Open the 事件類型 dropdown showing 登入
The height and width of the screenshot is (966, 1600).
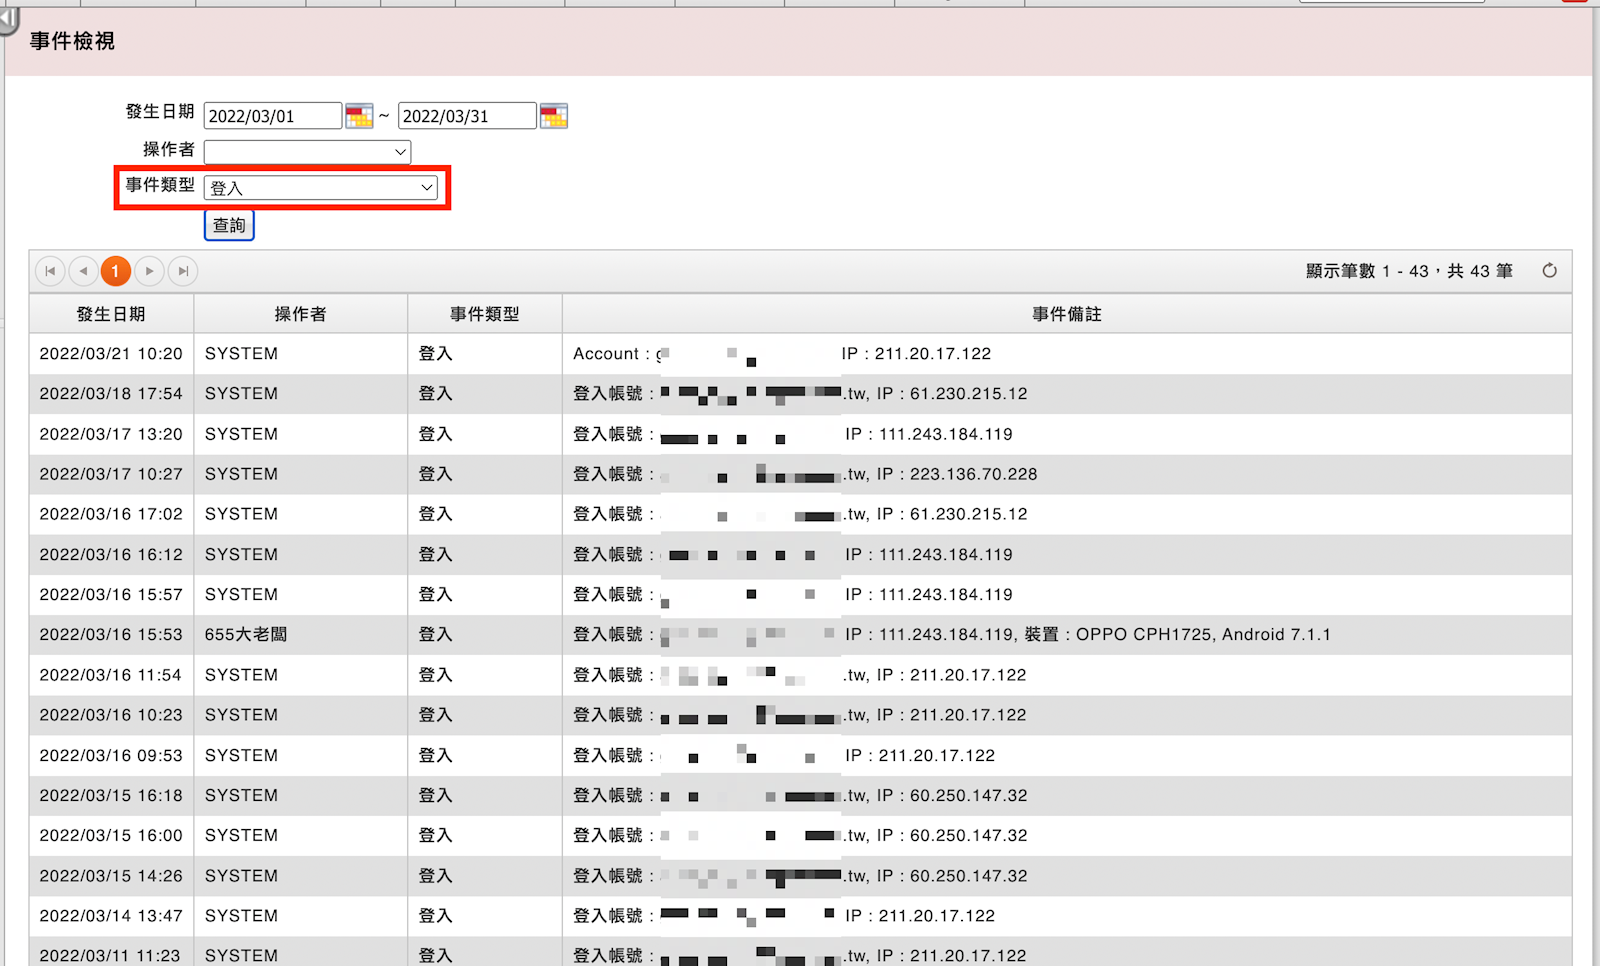(x=321, y=188)
